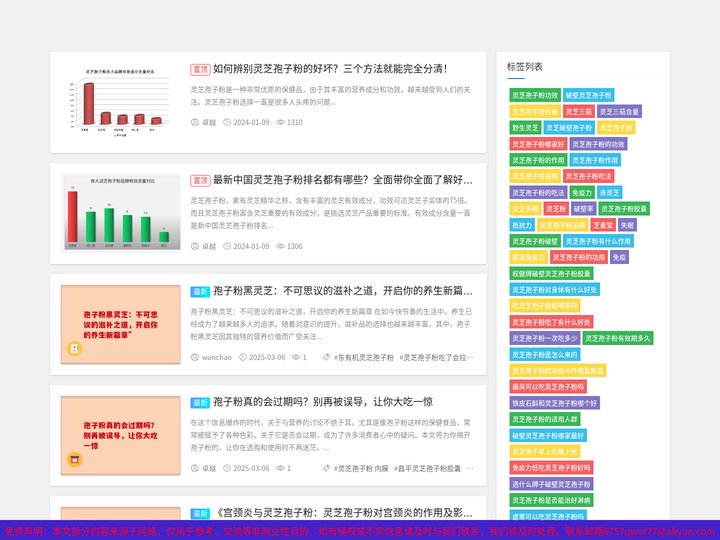720x540 pixels.
Task: Click the yellow round icon on the 孢子粉黑灵芝 cover
Action: tap(75, 349)
